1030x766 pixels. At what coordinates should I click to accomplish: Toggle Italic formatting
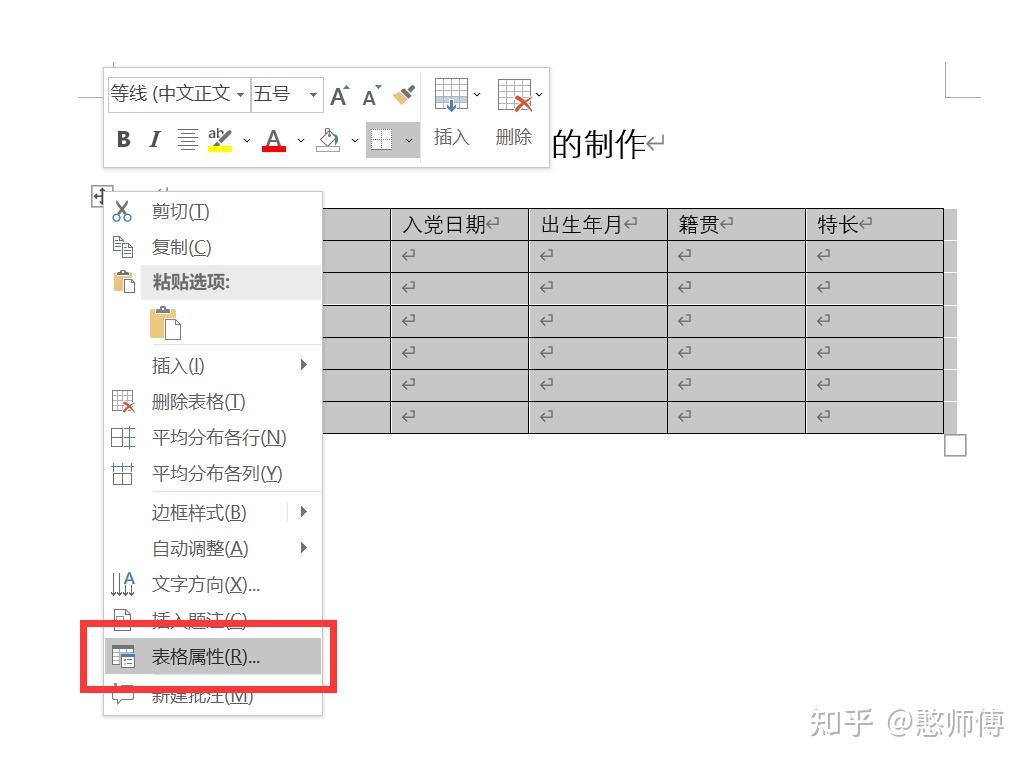(x=155, y=139)
